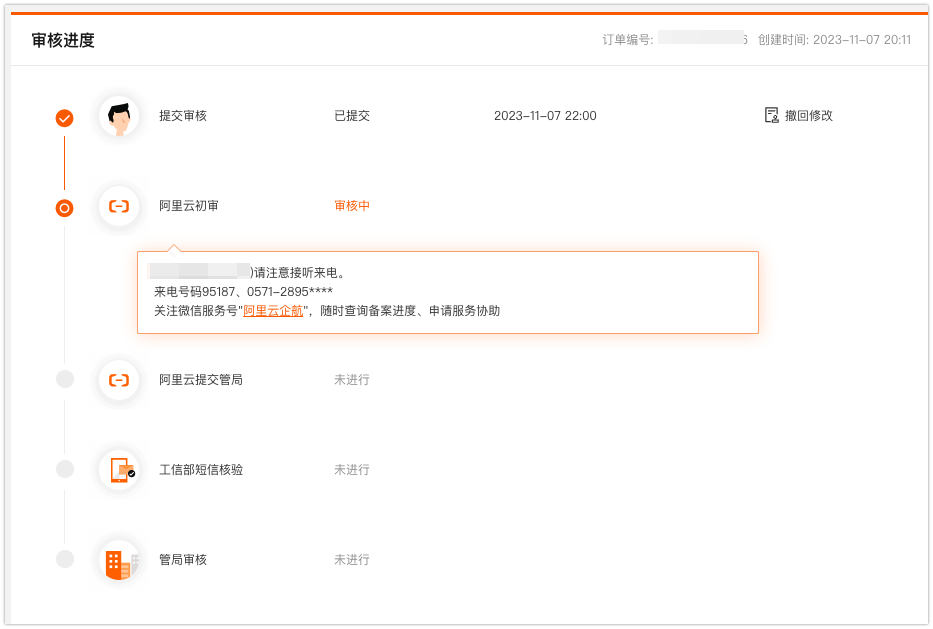Click the 撤回修改 button
Viewport: 933px width, 629px height.
808,115
